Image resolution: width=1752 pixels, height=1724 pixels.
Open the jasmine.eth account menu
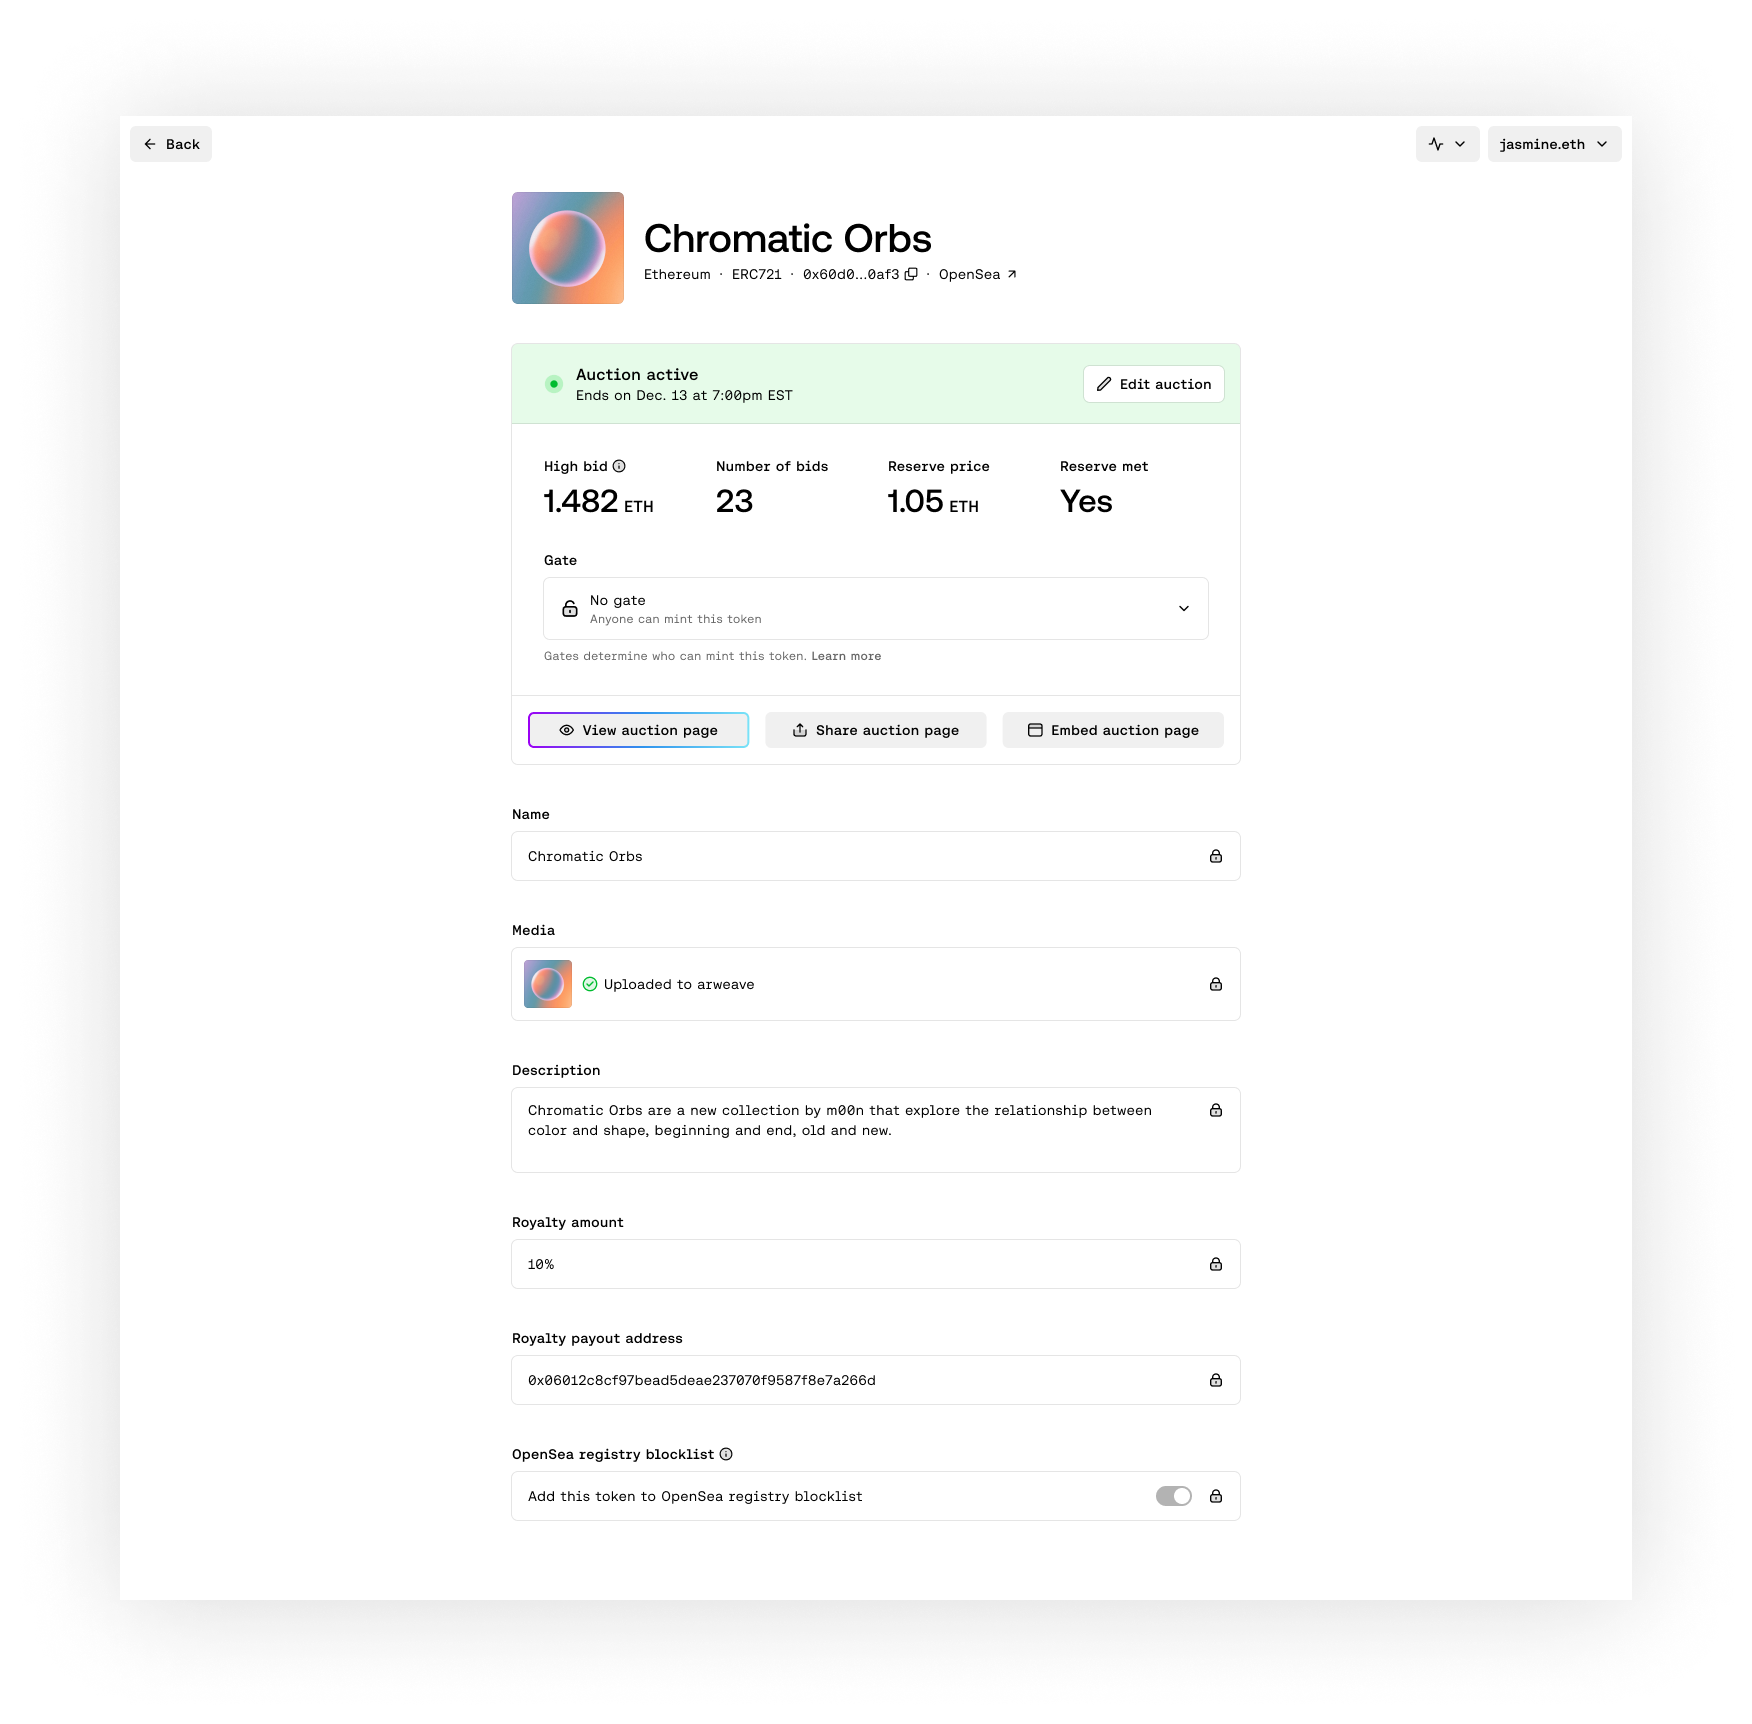tap(1554, 144)
